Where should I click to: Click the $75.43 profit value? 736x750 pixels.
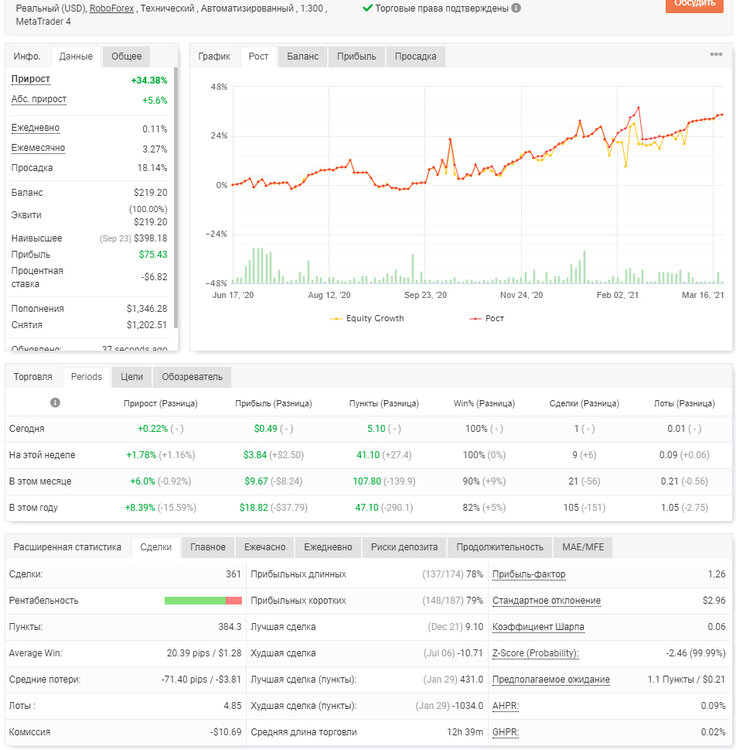tap(153, 254)
